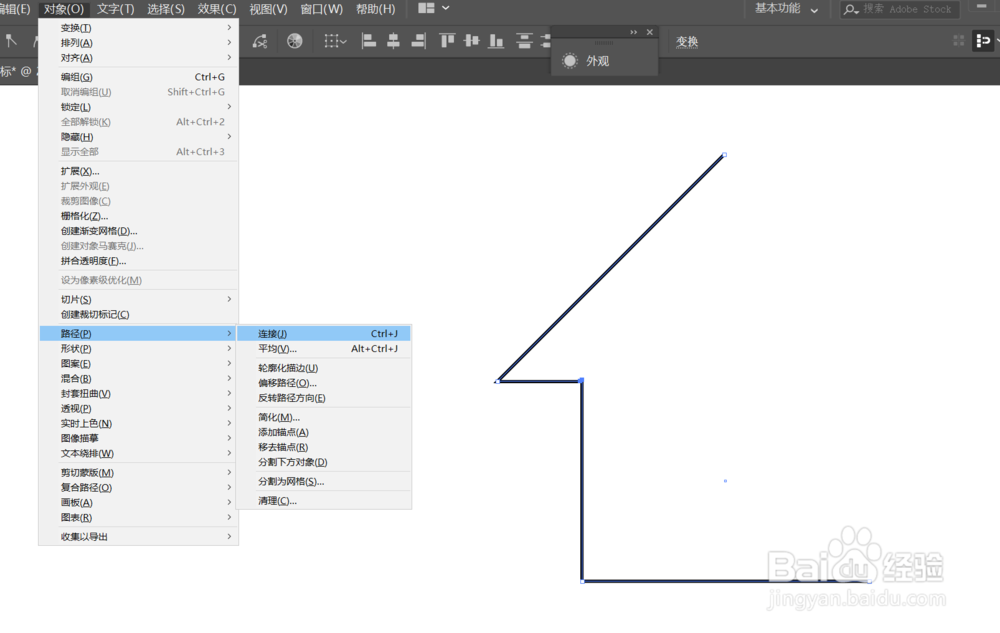Click the vertical align top icon

coord(446,41)
